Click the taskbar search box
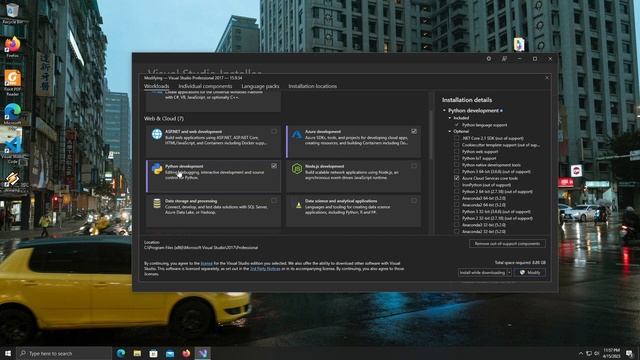Screen dimensions: 640x360 (x=64, y=353)
